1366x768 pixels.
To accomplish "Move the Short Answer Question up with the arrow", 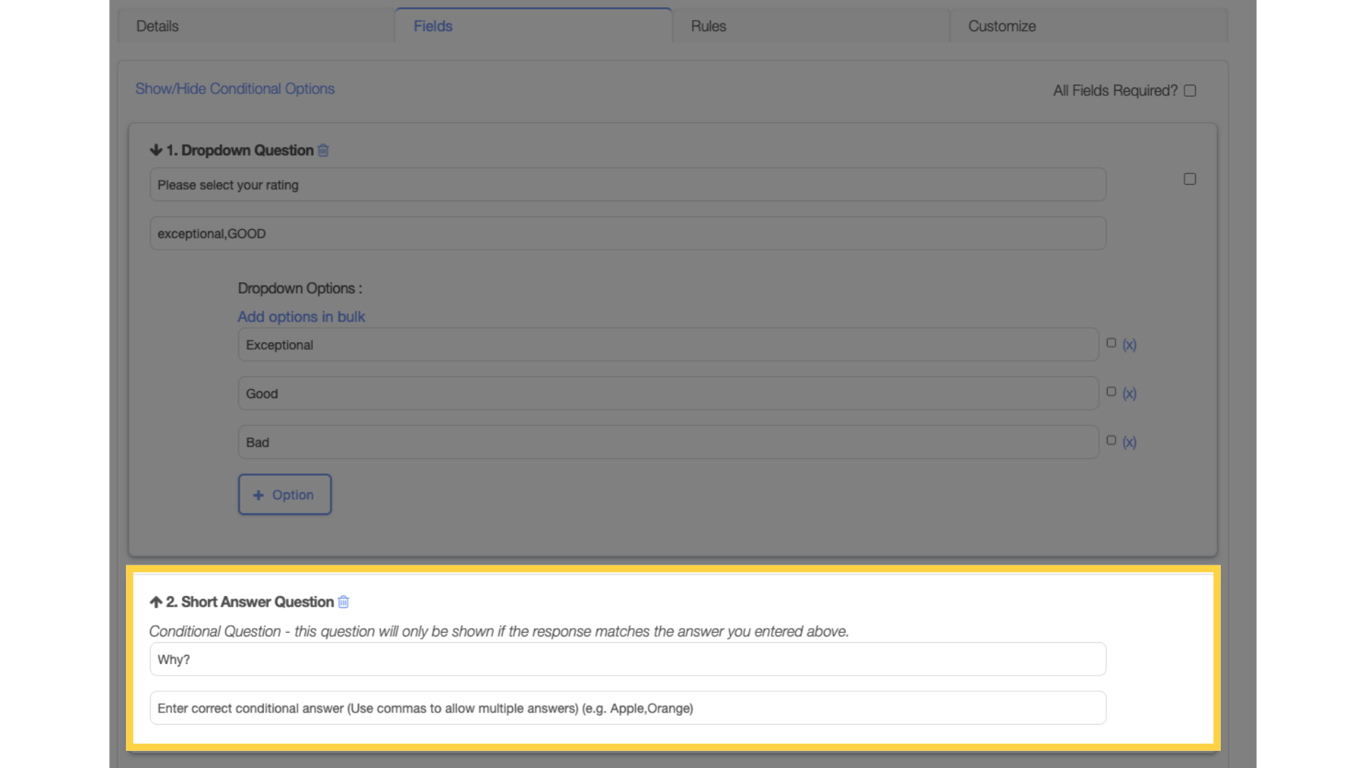I will tap(156, 602).
